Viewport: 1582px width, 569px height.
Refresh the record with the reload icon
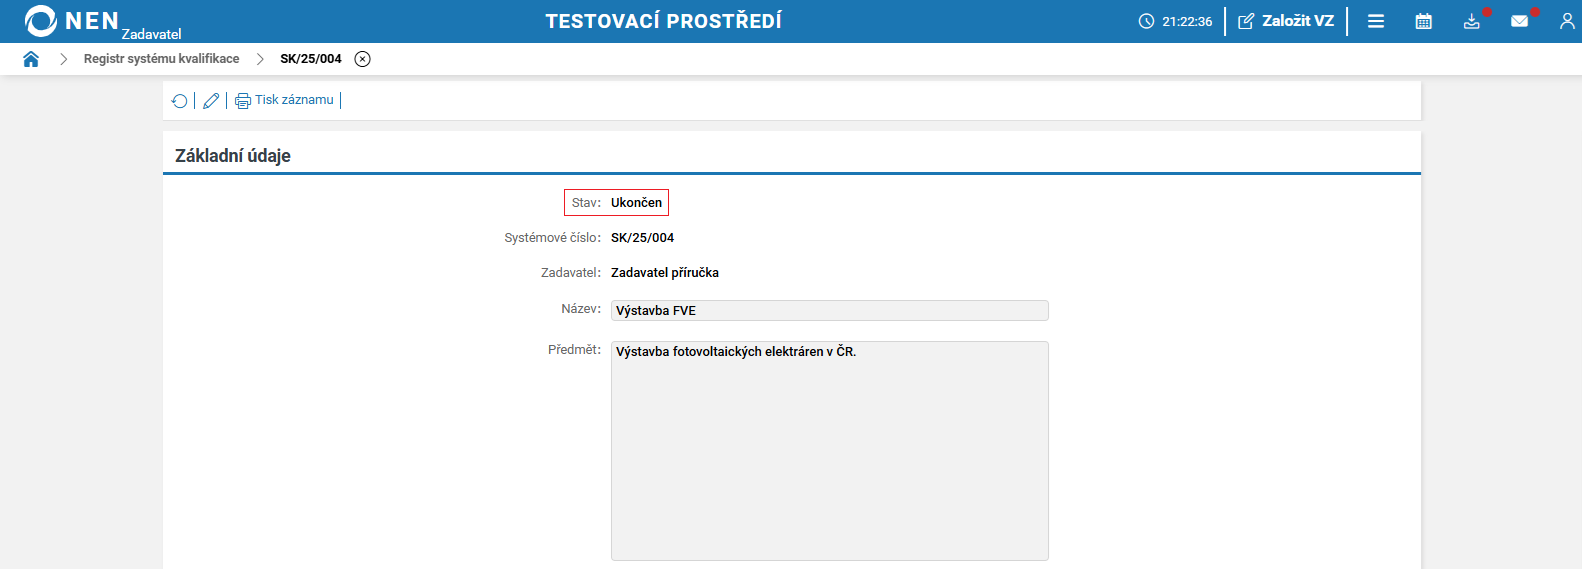point(180,101)
